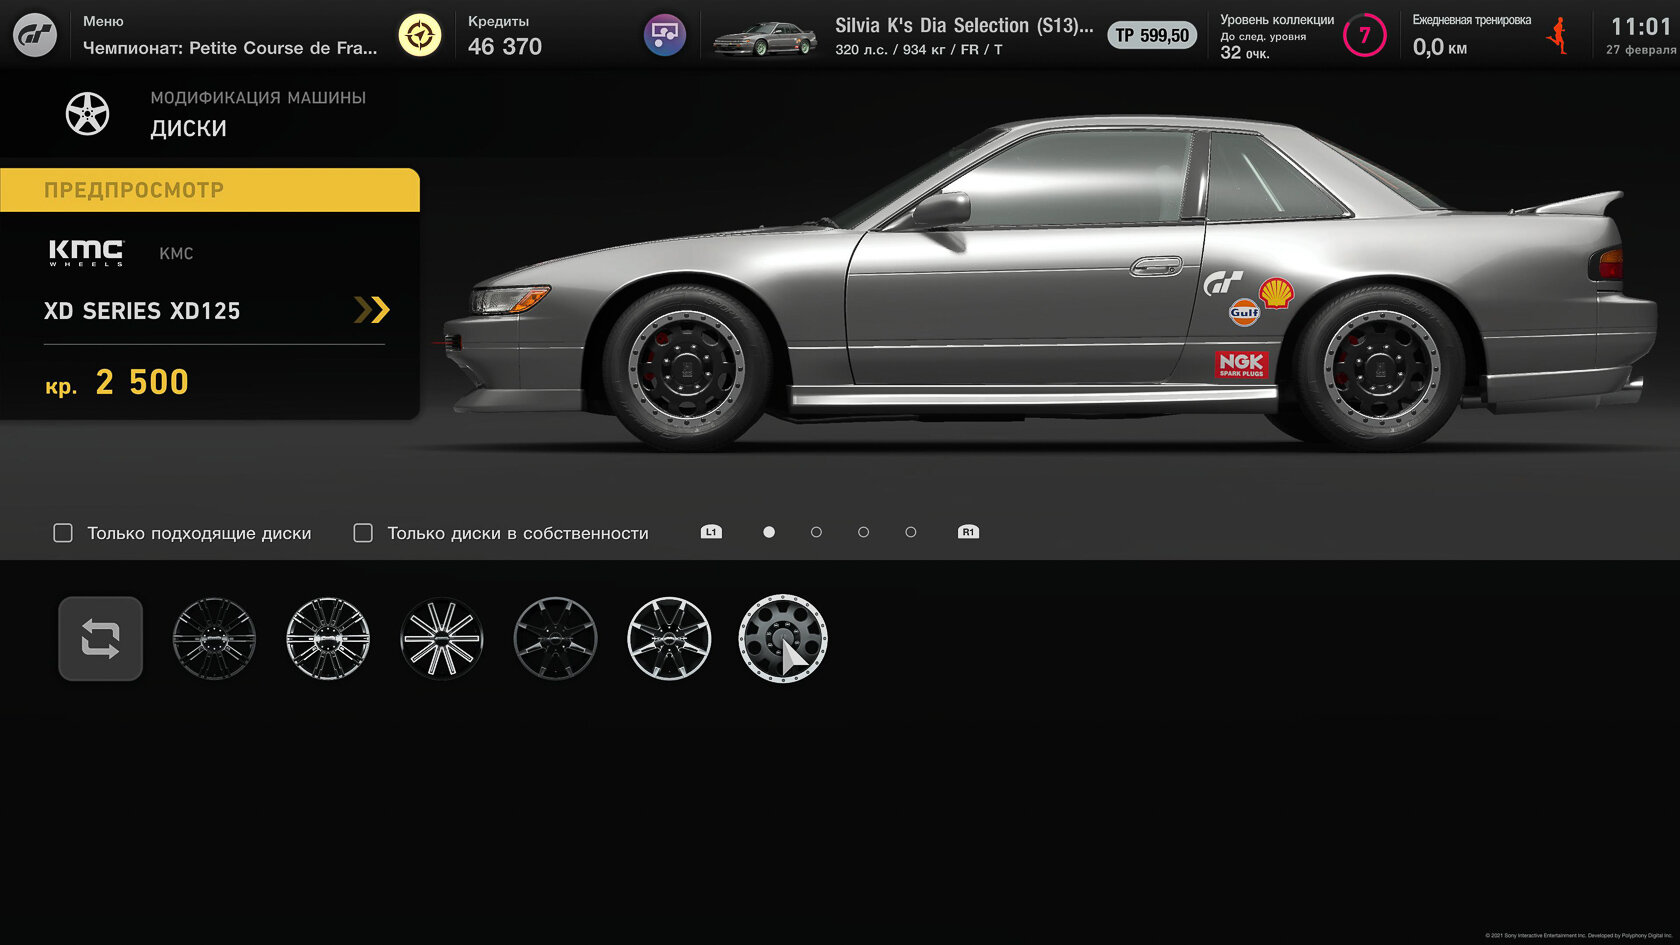Click the car's rear wheel preview

(x=1380, y=369)
